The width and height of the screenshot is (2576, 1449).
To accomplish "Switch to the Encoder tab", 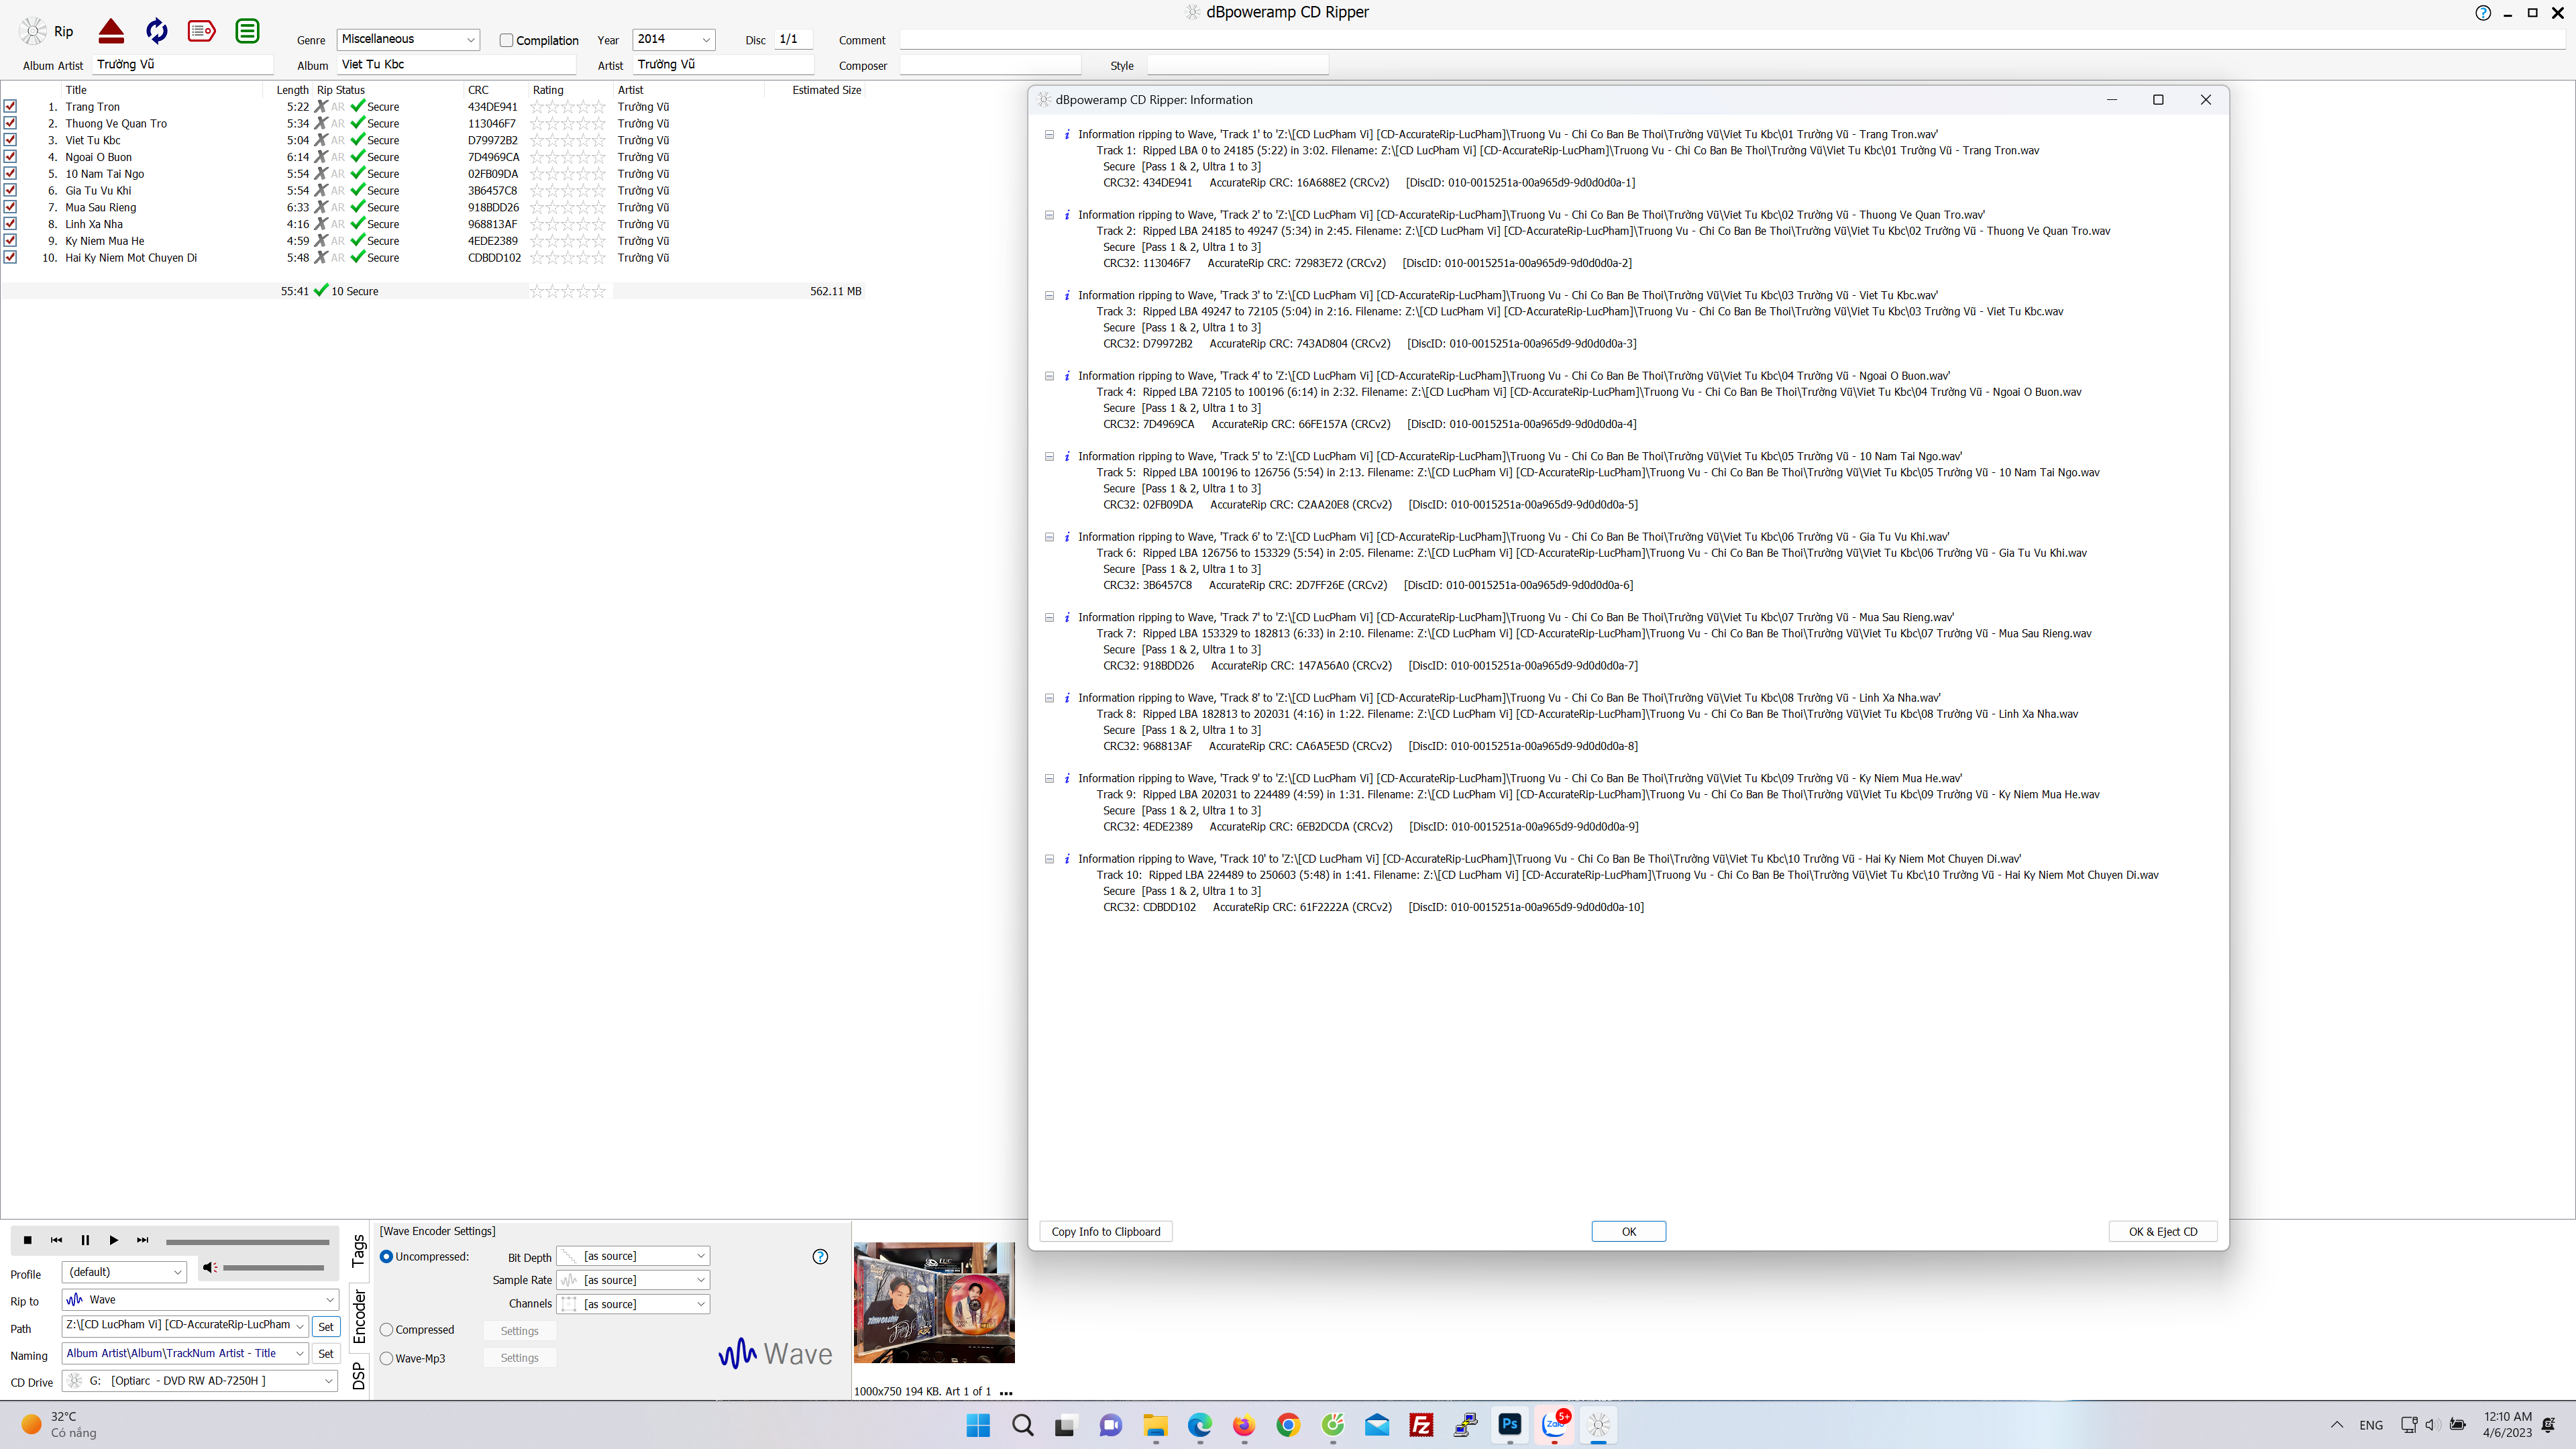I will (359, 1315).
